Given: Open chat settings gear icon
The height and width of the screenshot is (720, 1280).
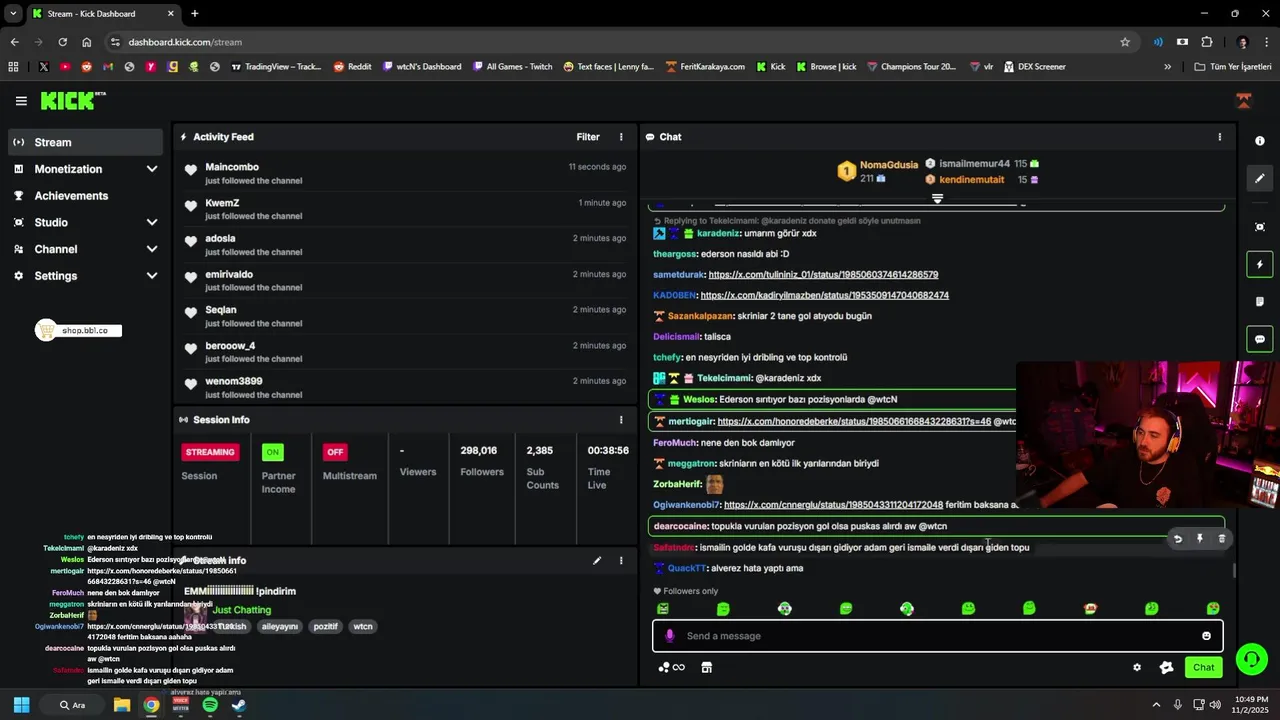Looking at the screenshot, I should [1137, 668].
